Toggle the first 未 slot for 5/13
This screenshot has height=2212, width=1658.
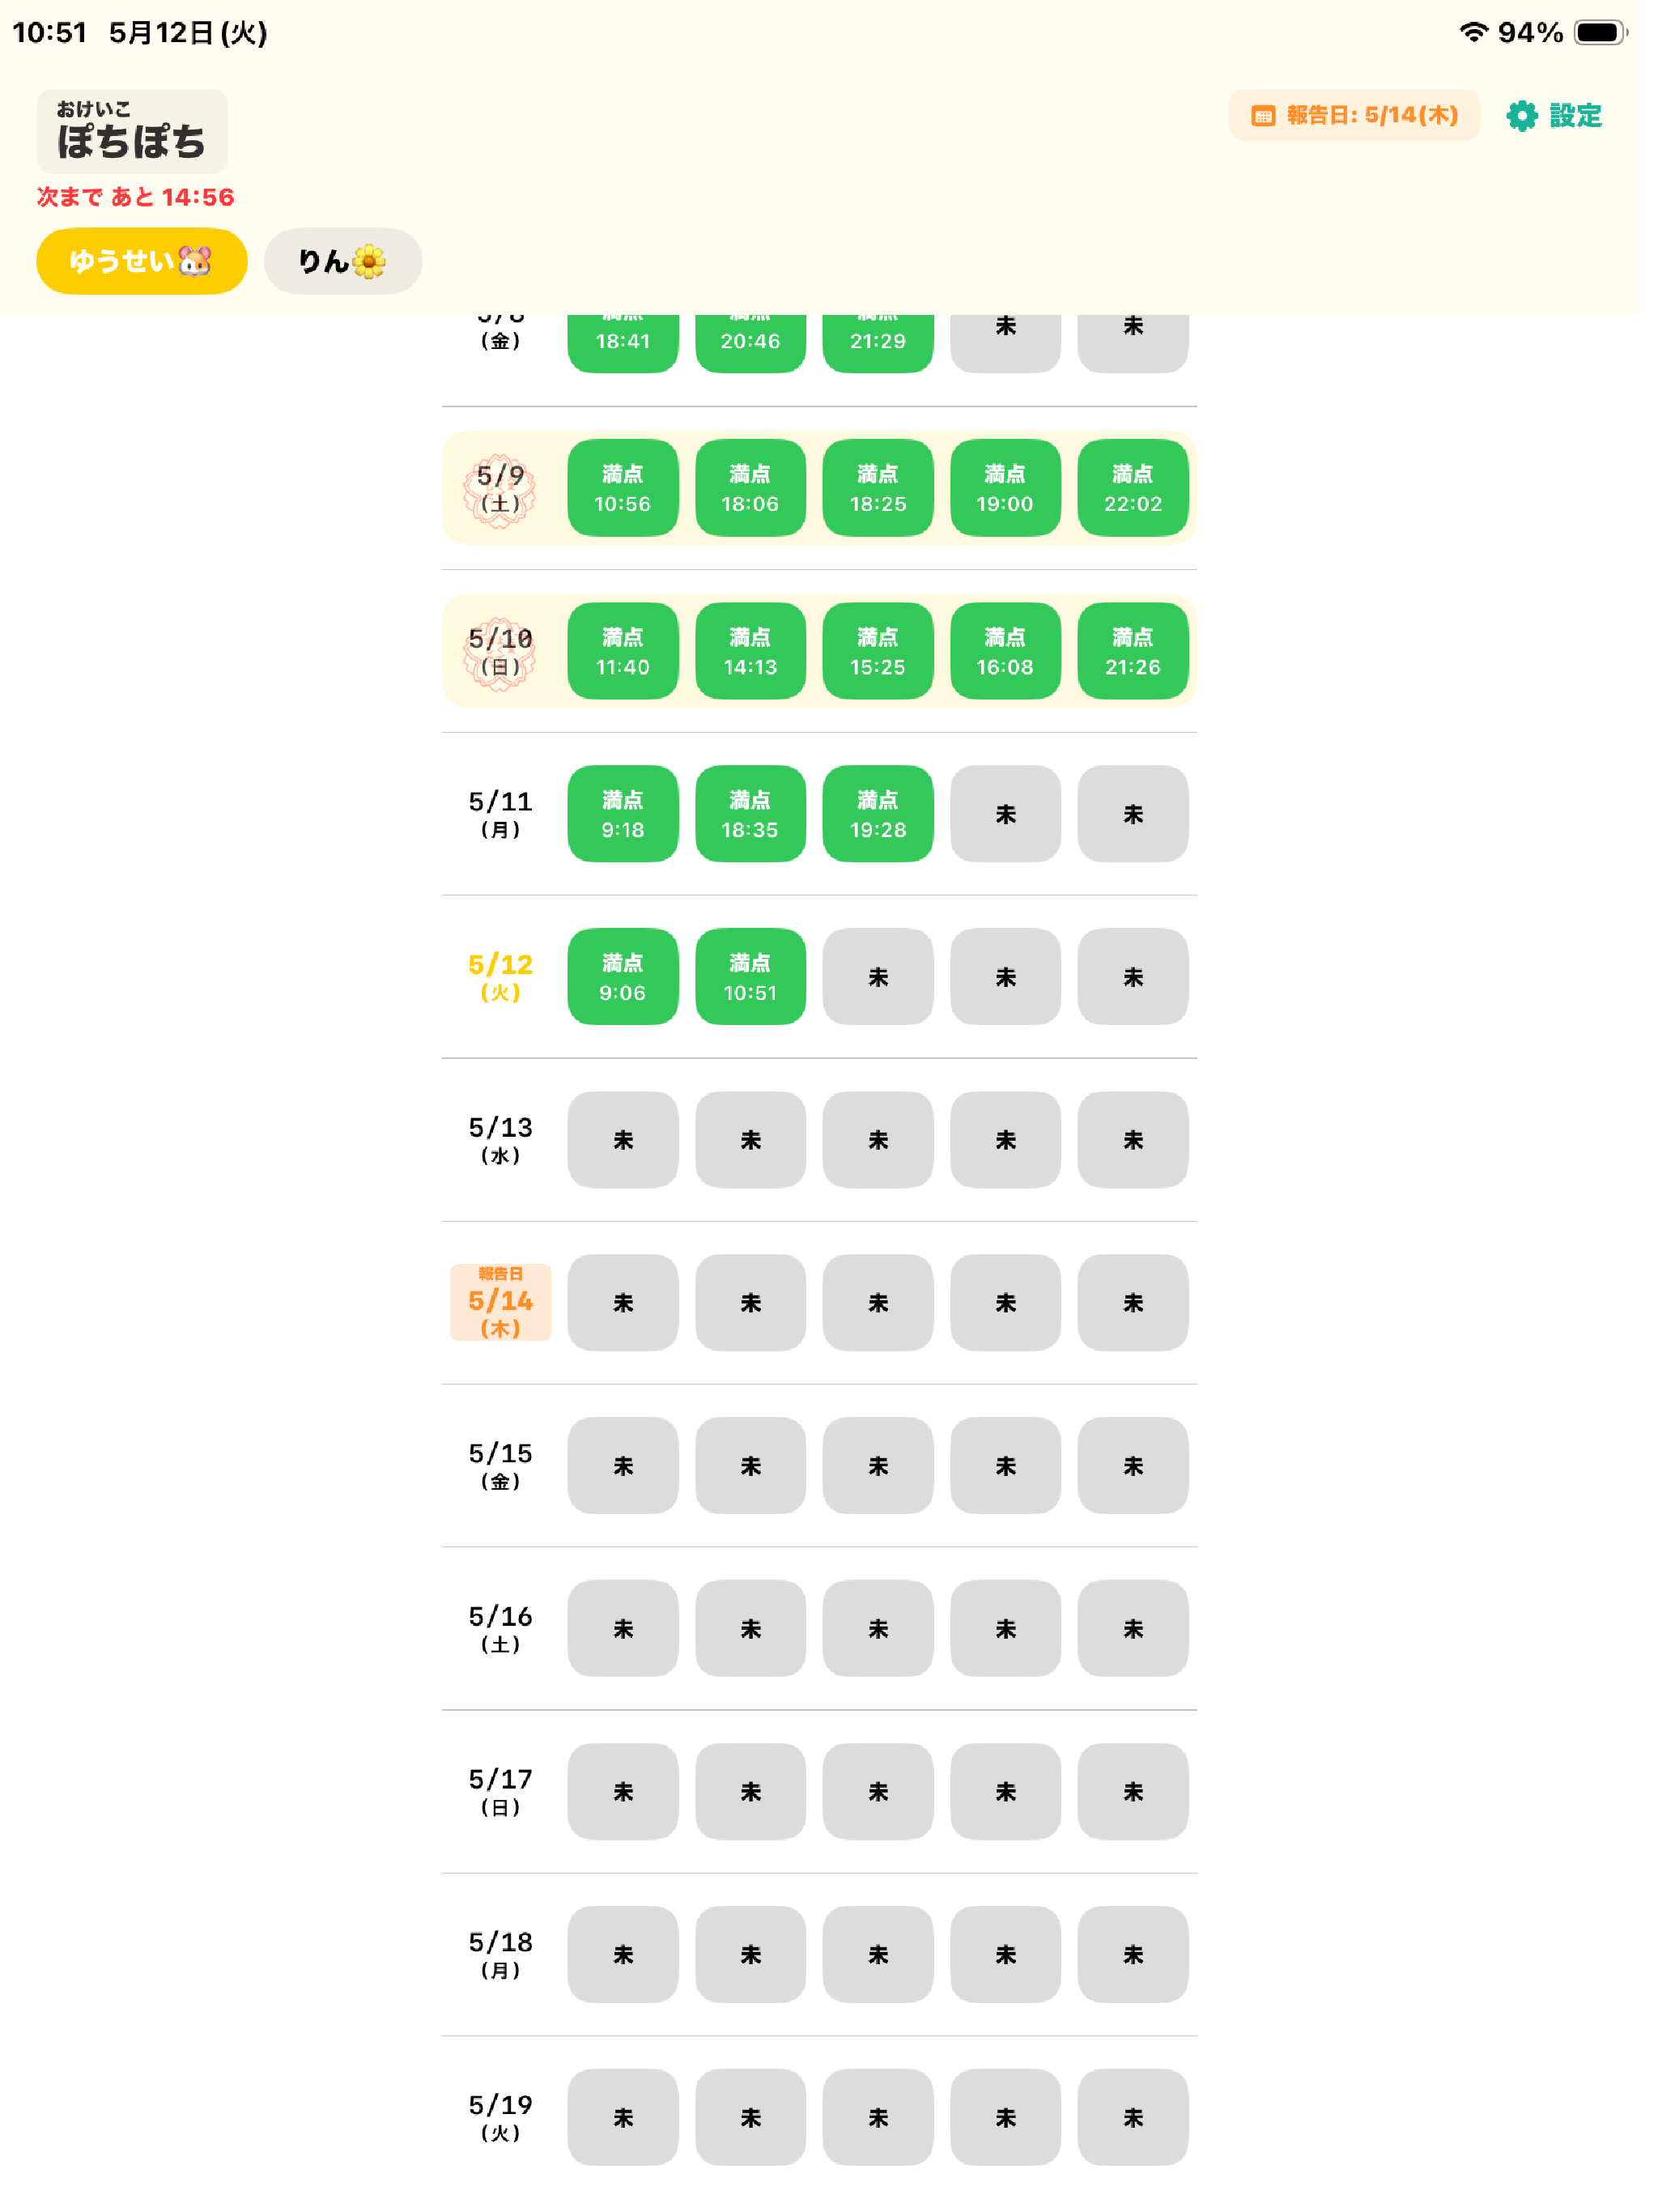pos(623,1140)
